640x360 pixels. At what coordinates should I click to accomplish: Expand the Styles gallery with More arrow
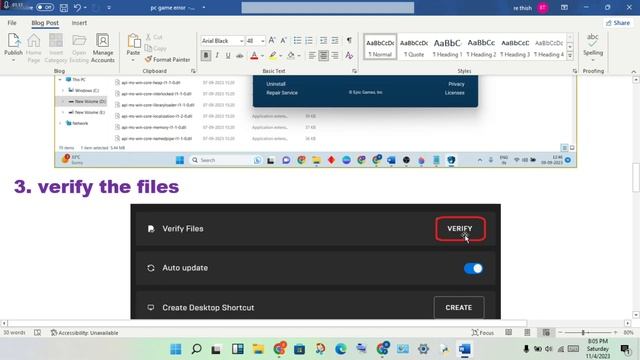pos(570,56)
